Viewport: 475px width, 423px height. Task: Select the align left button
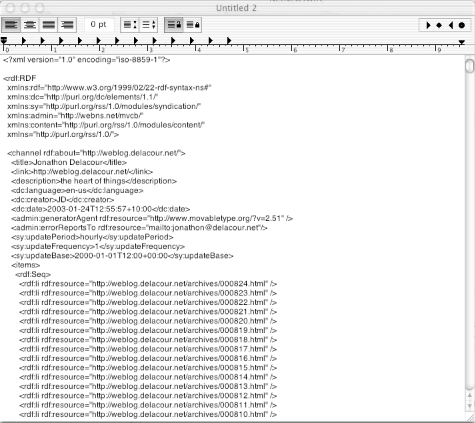click(x=11, y=25)
